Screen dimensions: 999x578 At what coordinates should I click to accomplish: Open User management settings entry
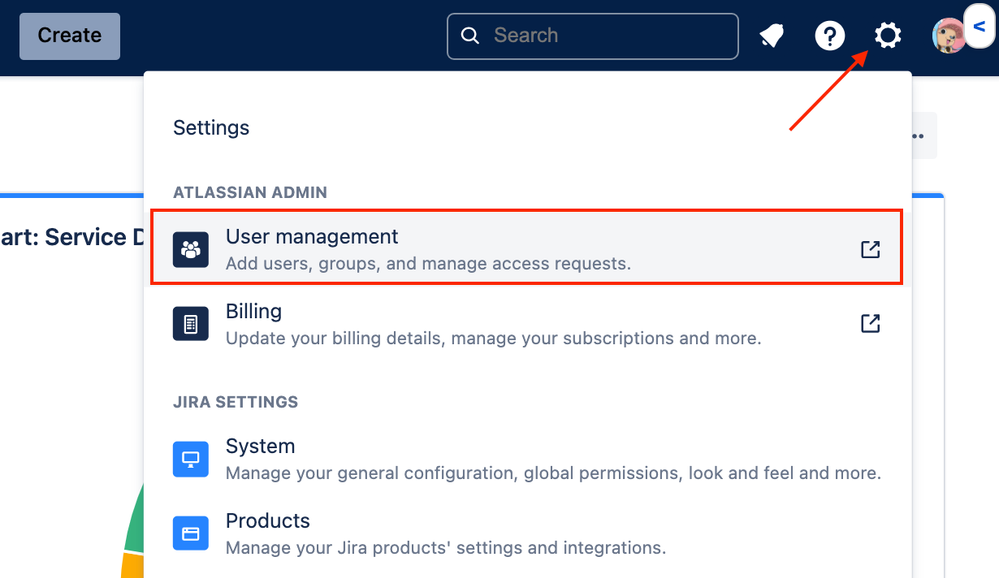pos(527,247)
